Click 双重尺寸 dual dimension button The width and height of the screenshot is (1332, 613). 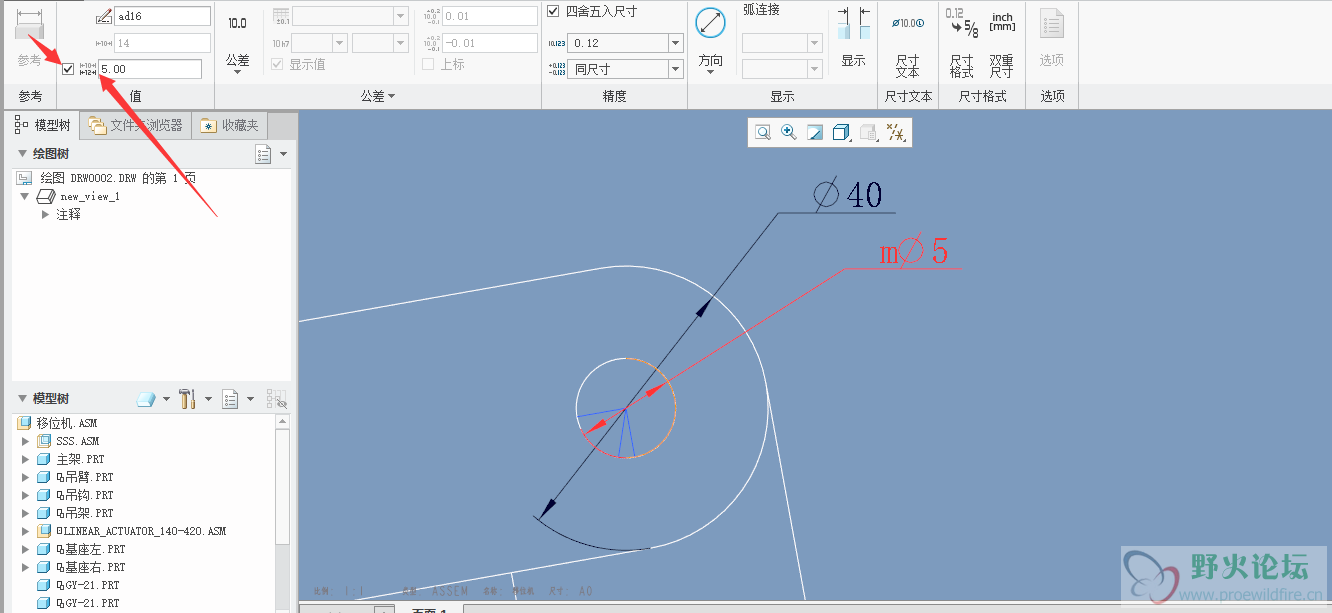1002,44
